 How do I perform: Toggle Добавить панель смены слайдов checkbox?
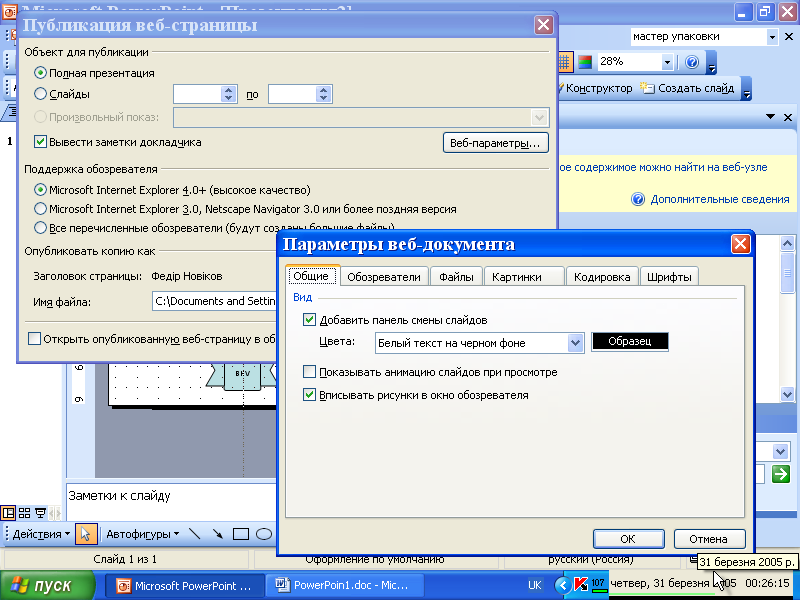tap(309, 320)
